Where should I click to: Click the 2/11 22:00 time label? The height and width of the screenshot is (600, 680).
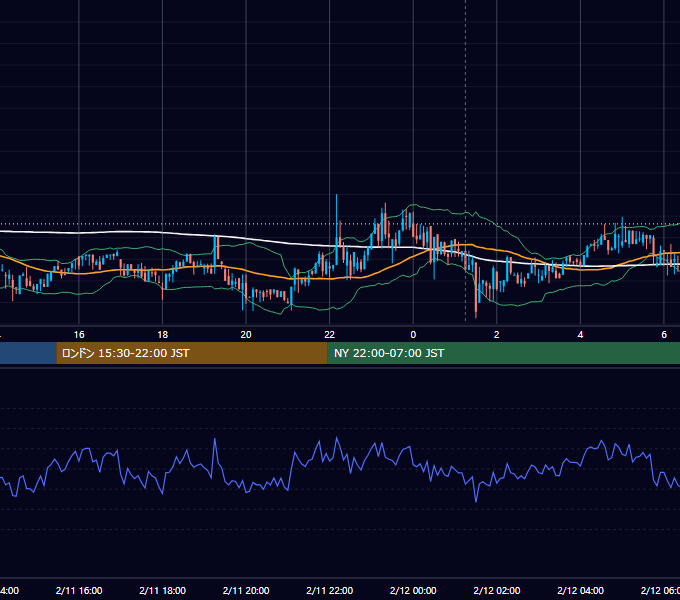tap(330, 590)
